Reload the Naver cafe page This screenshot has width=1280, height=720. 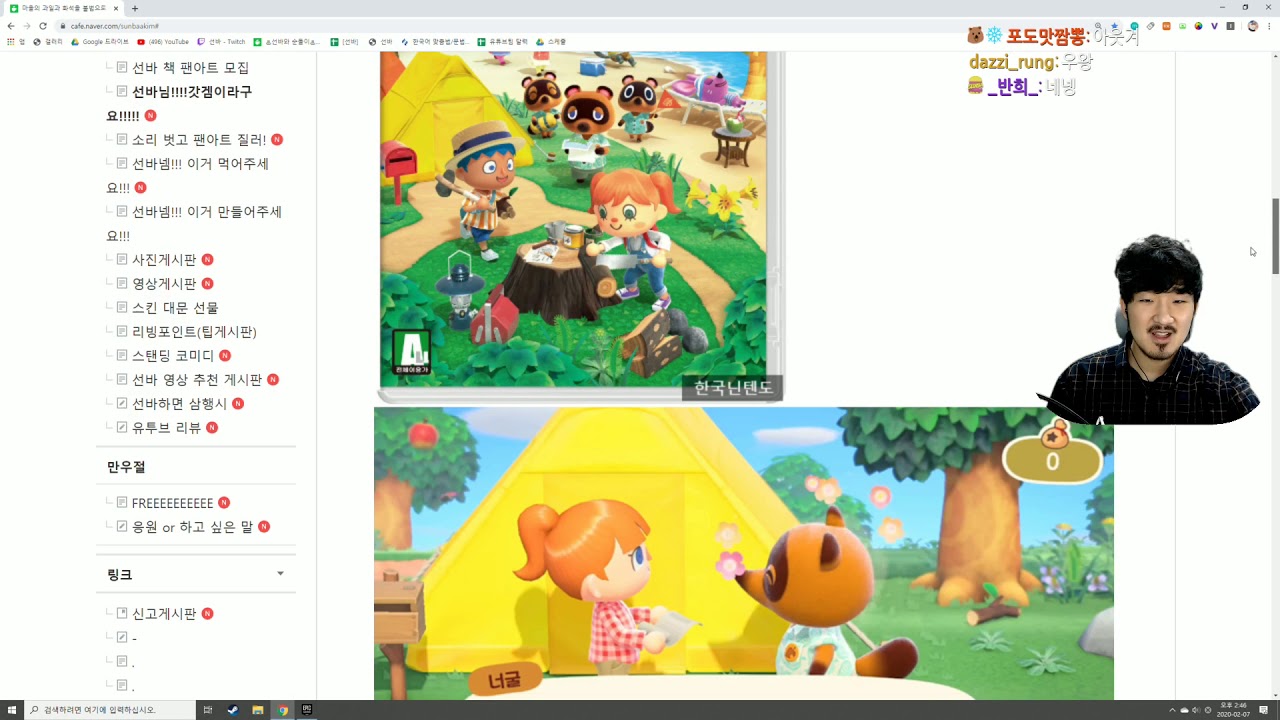coord(43,26)
